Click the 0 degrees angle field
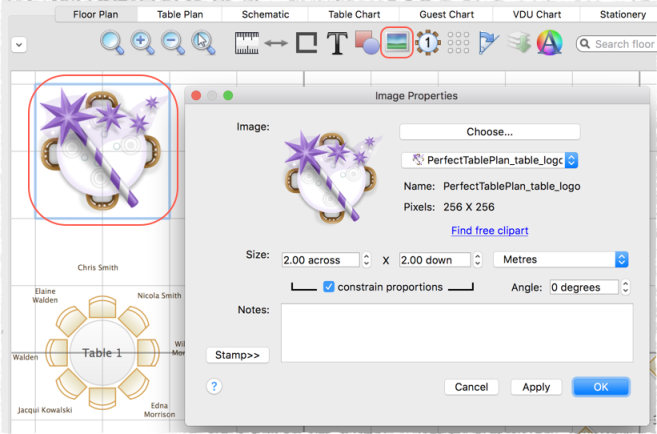The image size is (657, 434). coord(584,287)
